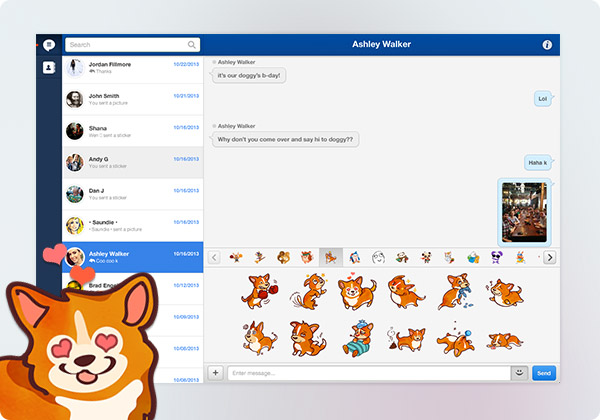
Task: Open Jordan Fillmore conversation
Action: [132, 68]
